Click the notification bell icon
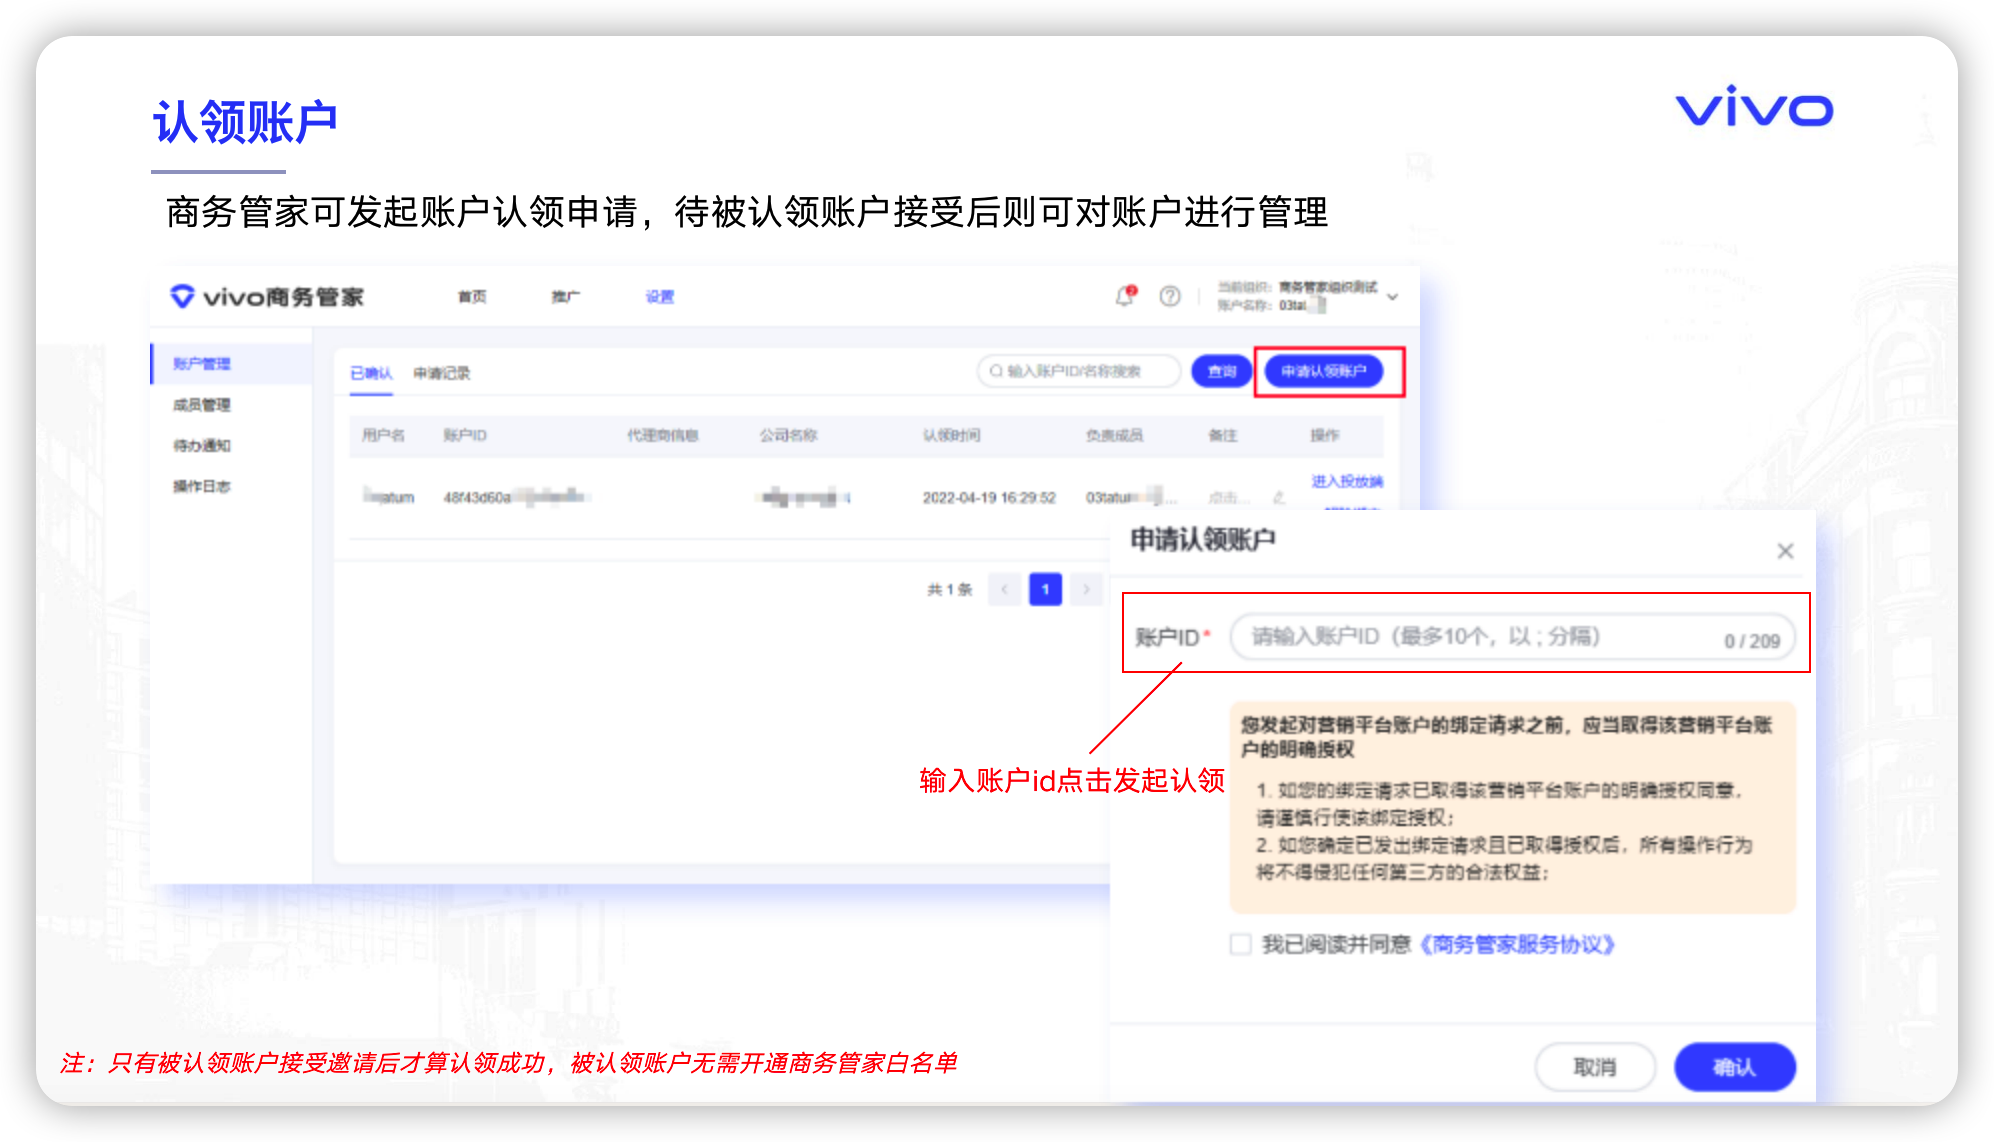 pyautogui.click(x=1125, y=296)
